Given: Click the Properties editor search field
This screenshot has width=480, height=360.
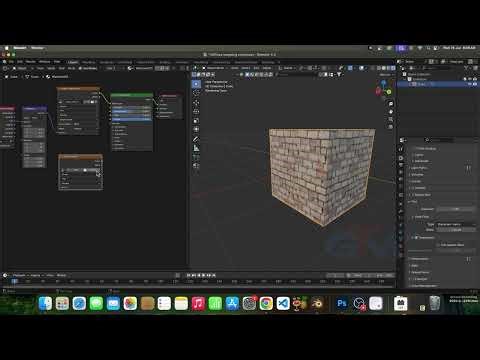Looking at the screenshot, I should (x=439, y=140).
